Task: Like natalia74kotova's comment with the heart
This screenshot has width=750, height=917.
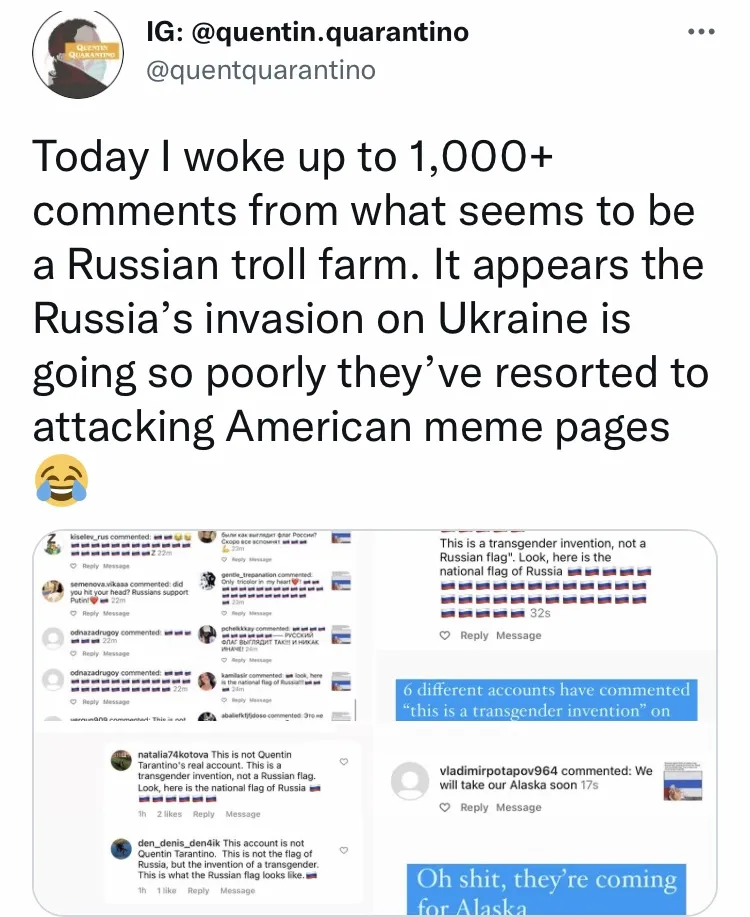Action: pyautogui.click(x=344, y=762)
